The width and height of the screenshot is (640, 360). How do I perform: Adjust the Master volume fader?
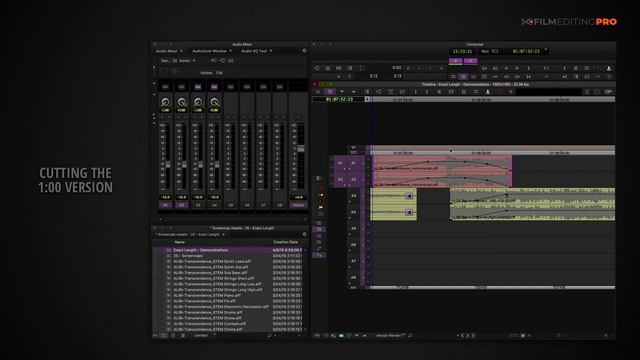[301, 149]
